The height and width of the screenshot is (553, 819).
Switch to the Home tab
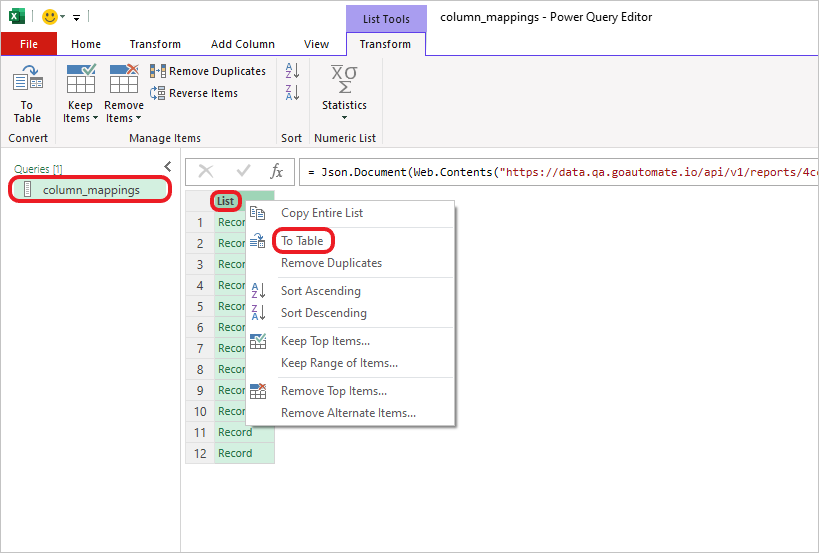(x=86, y=44)
